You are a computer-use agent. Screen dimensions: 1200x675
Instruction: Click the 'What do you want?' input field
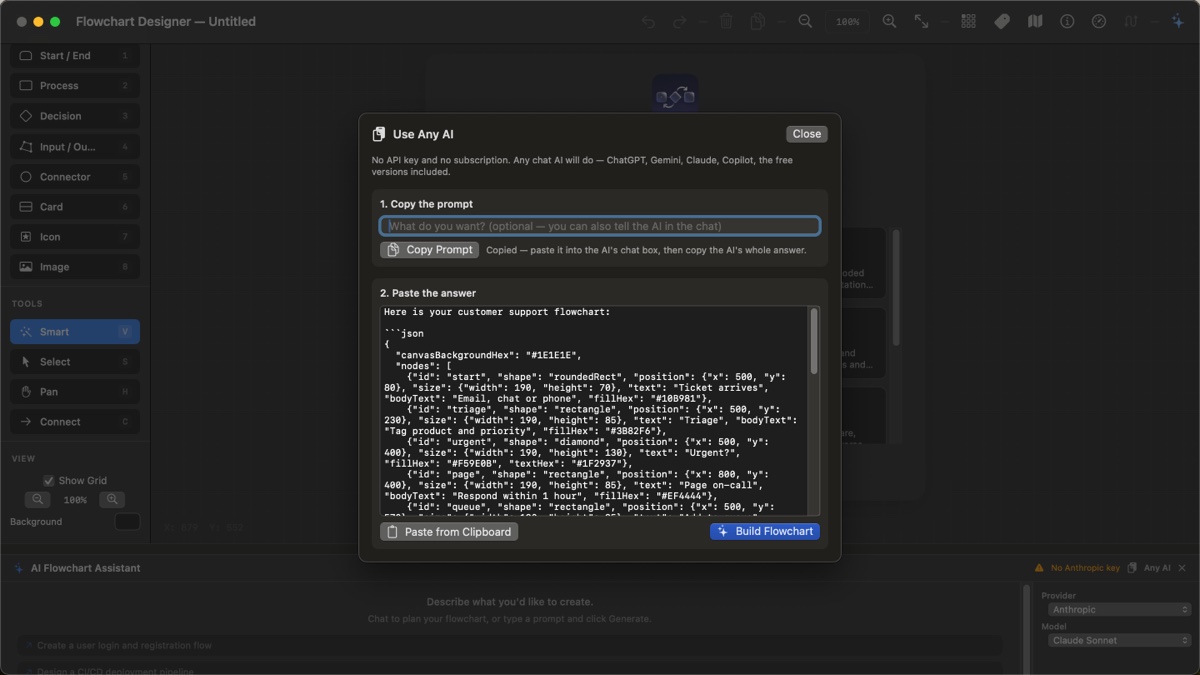600,226
